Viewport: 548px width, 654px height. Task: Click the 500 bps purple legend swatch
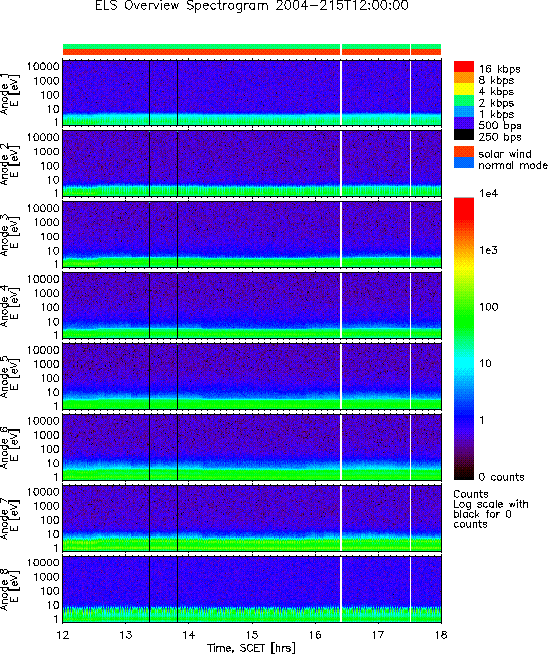click(464, 123)
